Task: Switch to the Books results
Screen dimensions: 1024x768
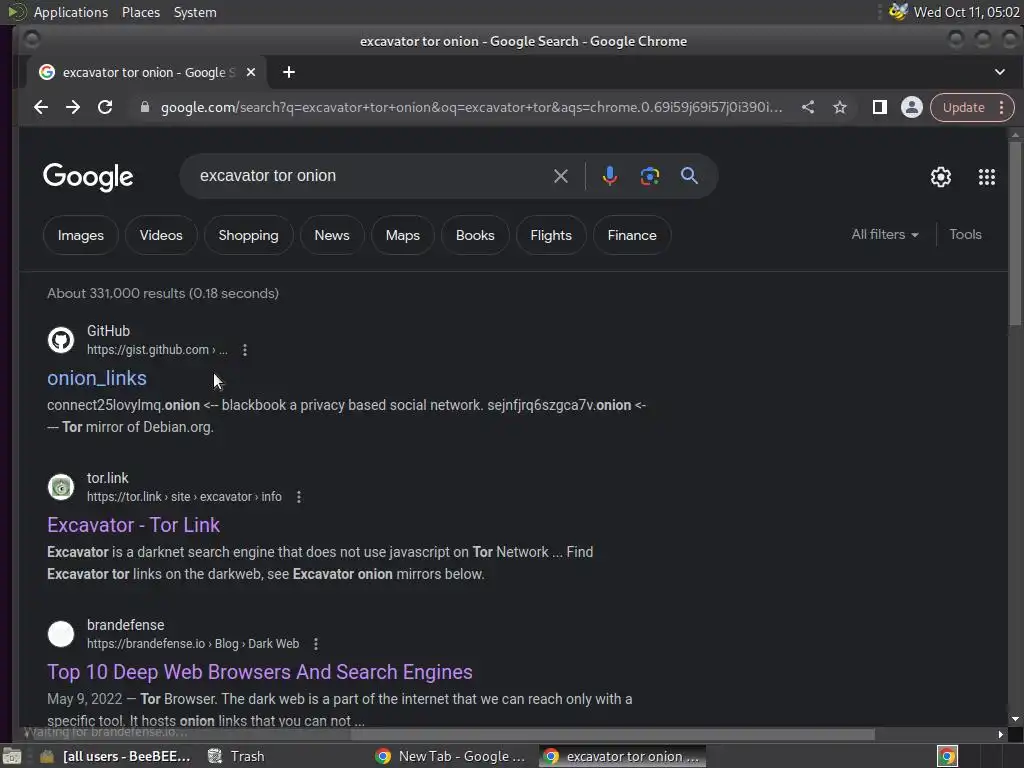Action: click(x=475, y=235)
